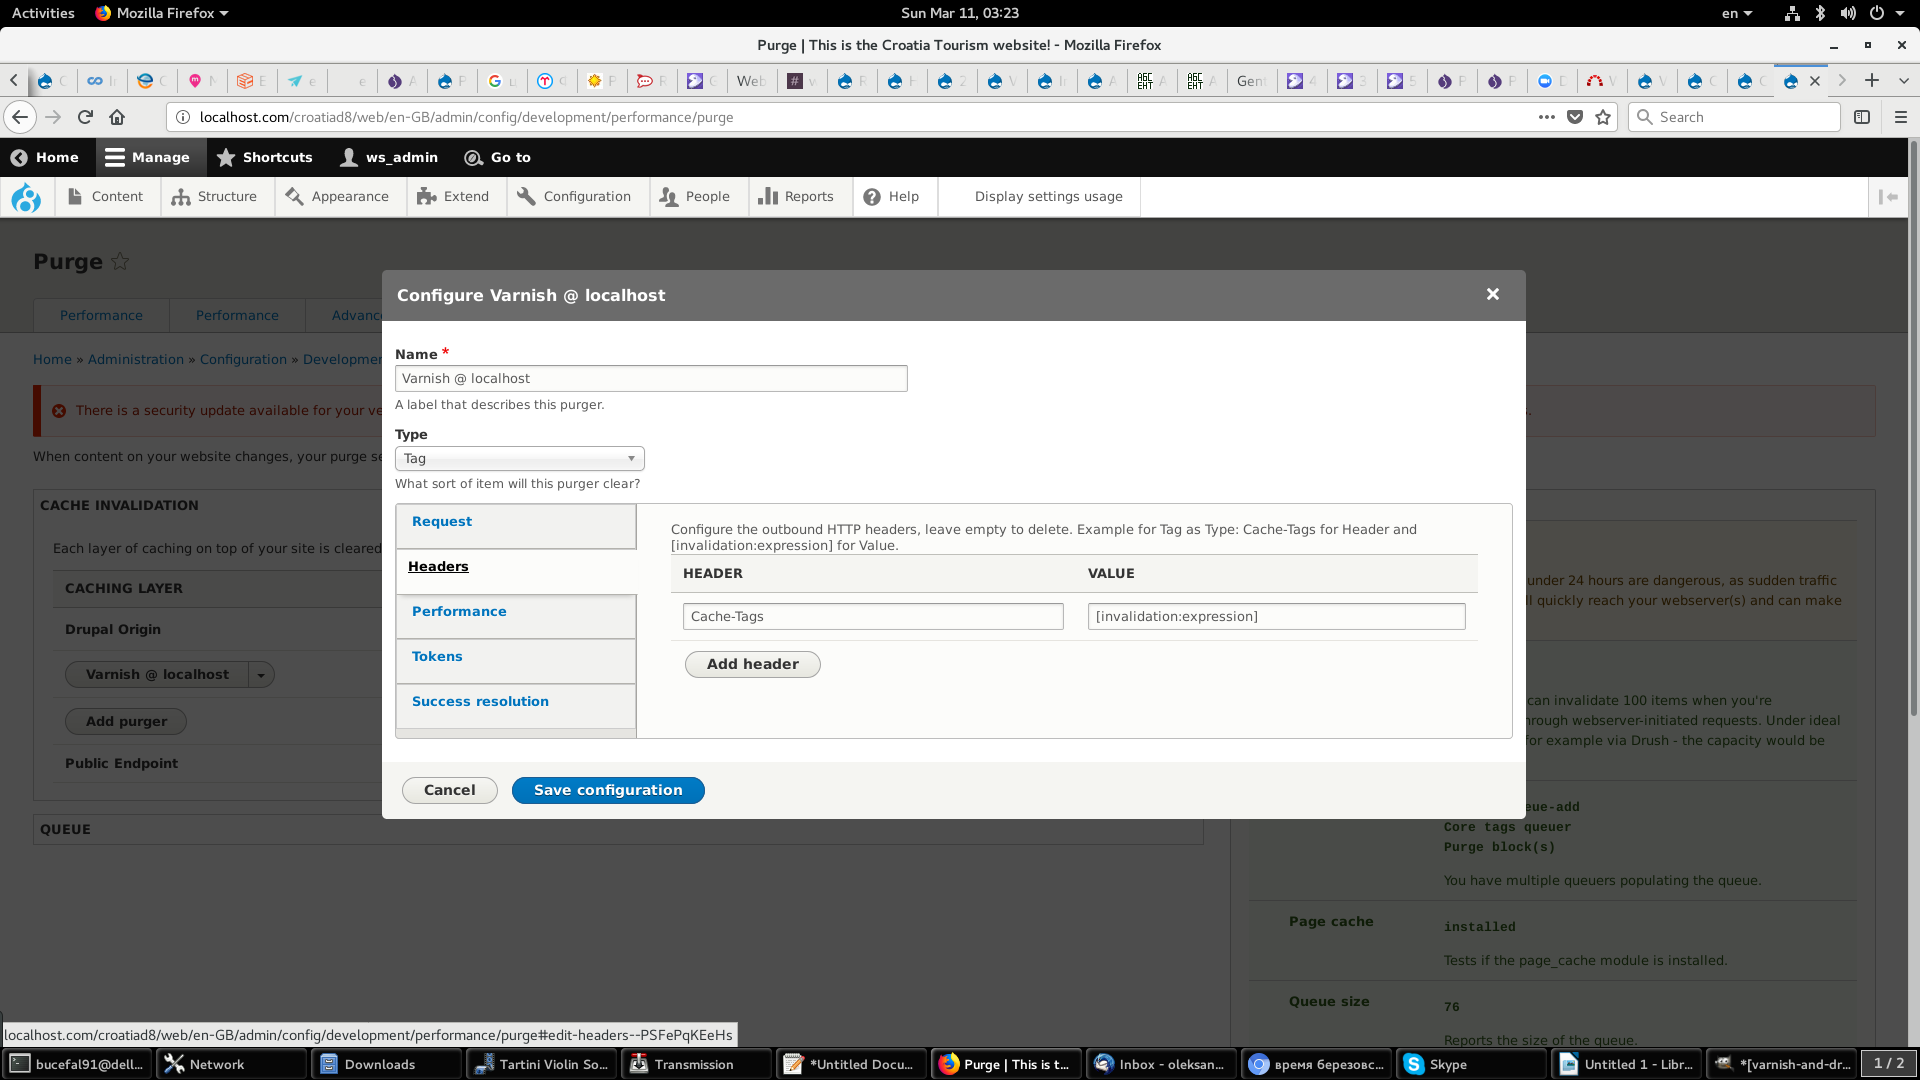Click the Firefox home icon
This screenshot has width=1920, height=1080.
click(117, 117)
